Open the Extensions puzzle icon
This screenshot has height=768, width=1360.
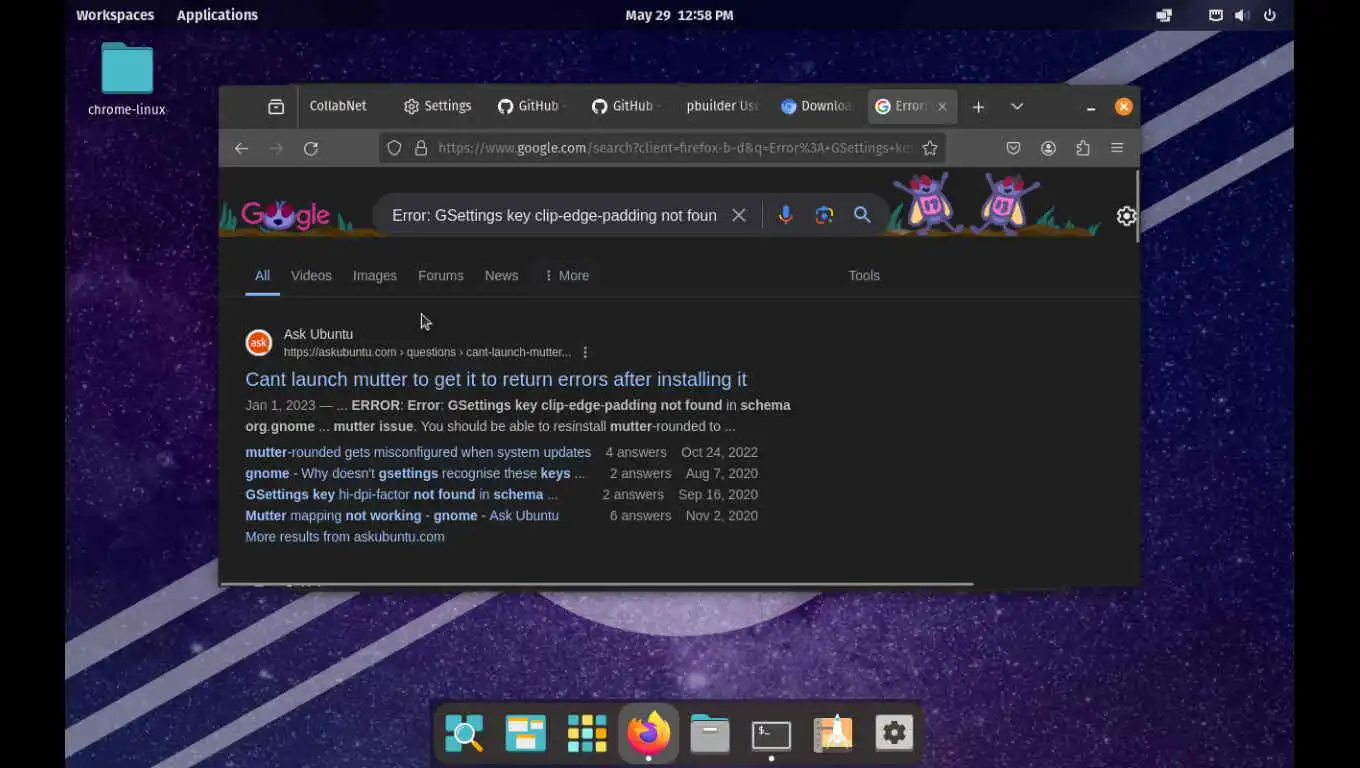[1083, 148]
